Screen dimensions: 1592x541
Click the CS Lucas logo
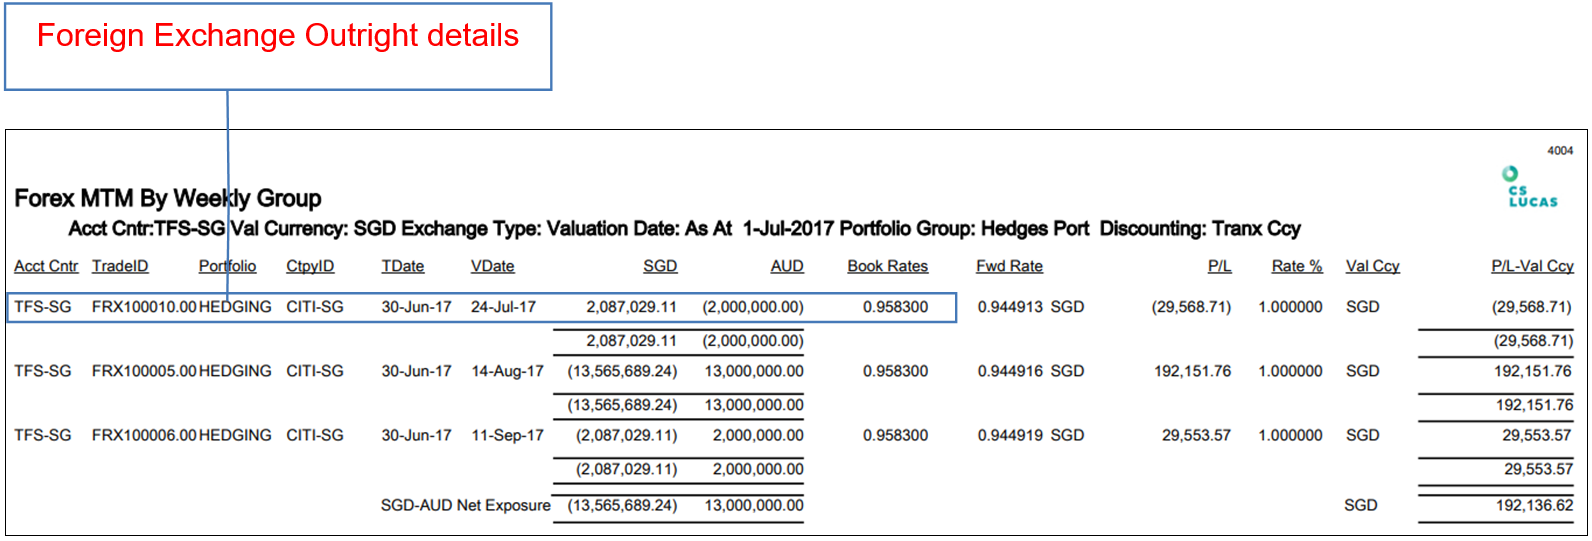(x=1532, y=187)
